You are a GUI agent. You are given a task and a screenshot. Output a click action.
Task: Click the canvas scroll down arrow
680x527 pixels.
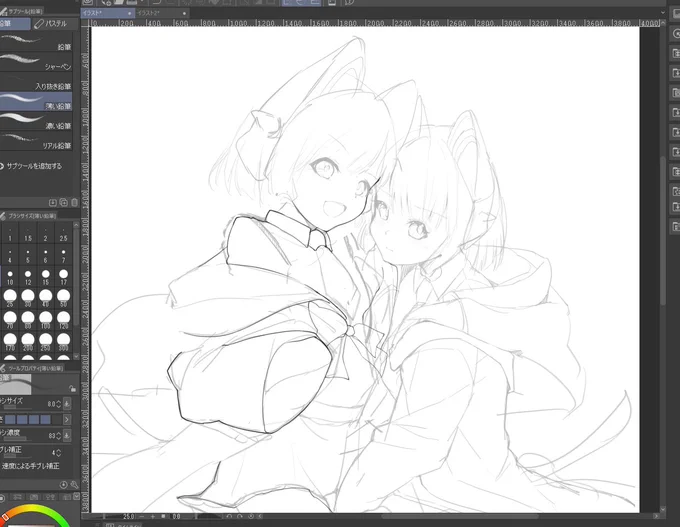pos(663,508)
